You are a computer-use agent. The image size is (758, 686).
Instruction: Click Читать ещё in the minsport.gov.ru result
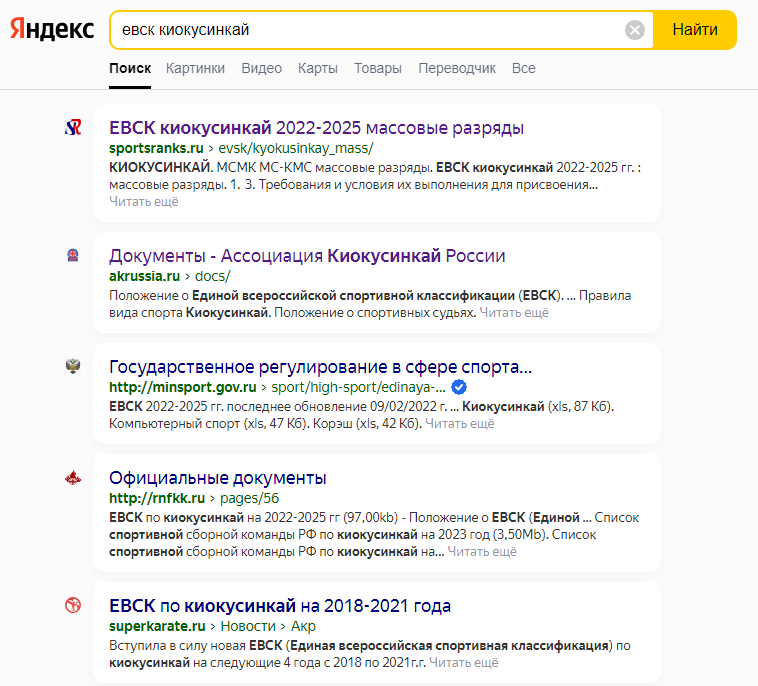pos(460,423)
